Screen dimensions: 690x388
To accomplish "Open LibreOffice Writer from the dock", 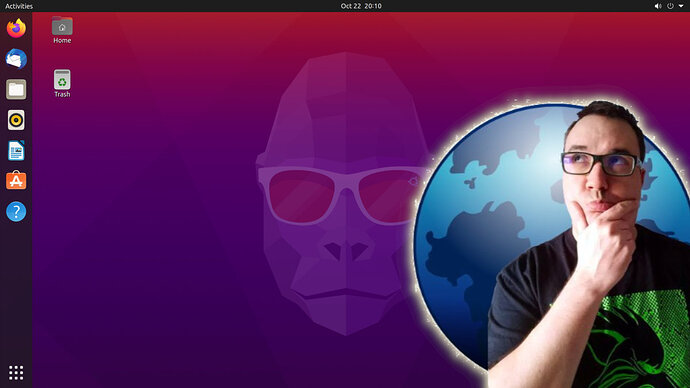I will pyautogui.click(x=16, y=150).
